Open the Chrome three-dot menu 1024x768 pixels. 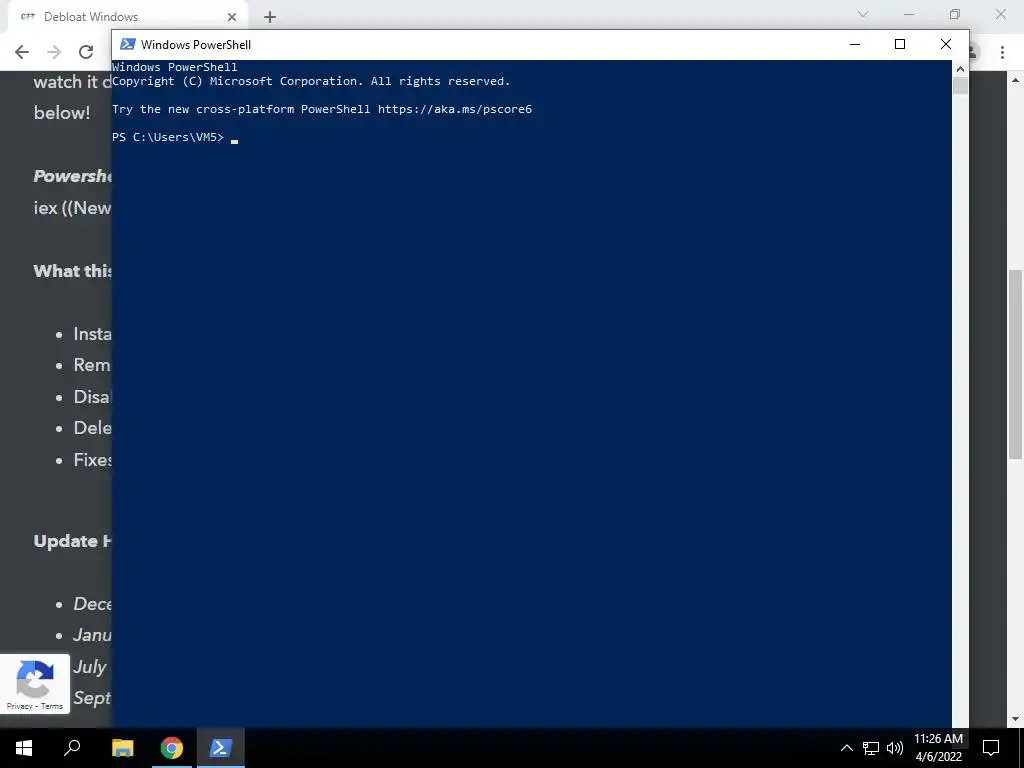click(x=1002, y=52)
